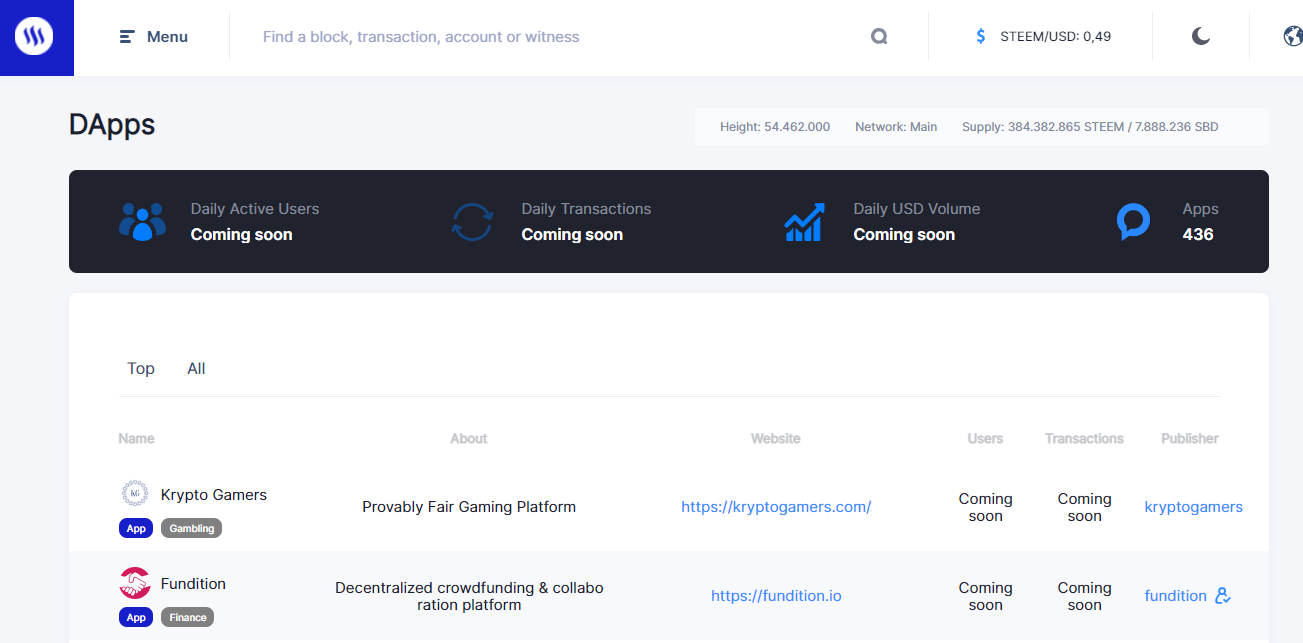Viewport: 1303px width, 643px height.
Task: Click the Apps count 436
Action: 1198,235
